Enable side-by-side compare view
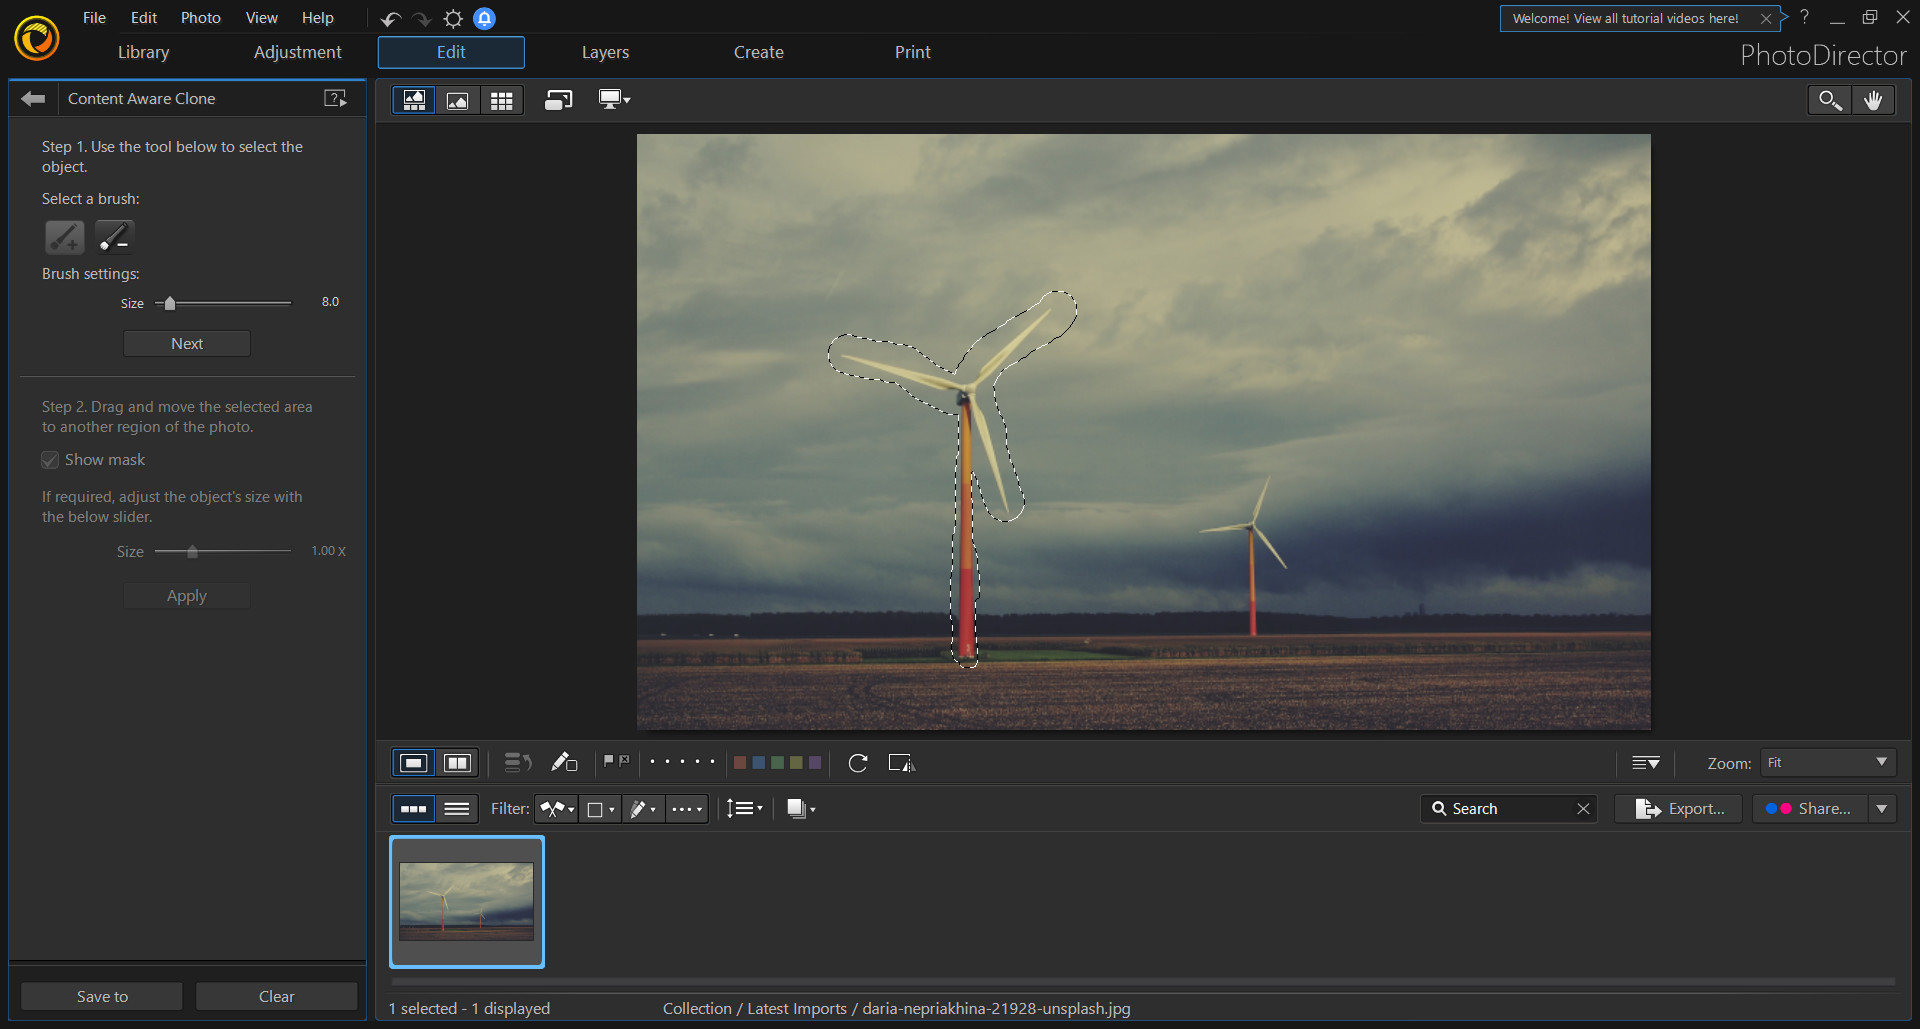This screenshot has height=1029, width=1920. [457, 762]
